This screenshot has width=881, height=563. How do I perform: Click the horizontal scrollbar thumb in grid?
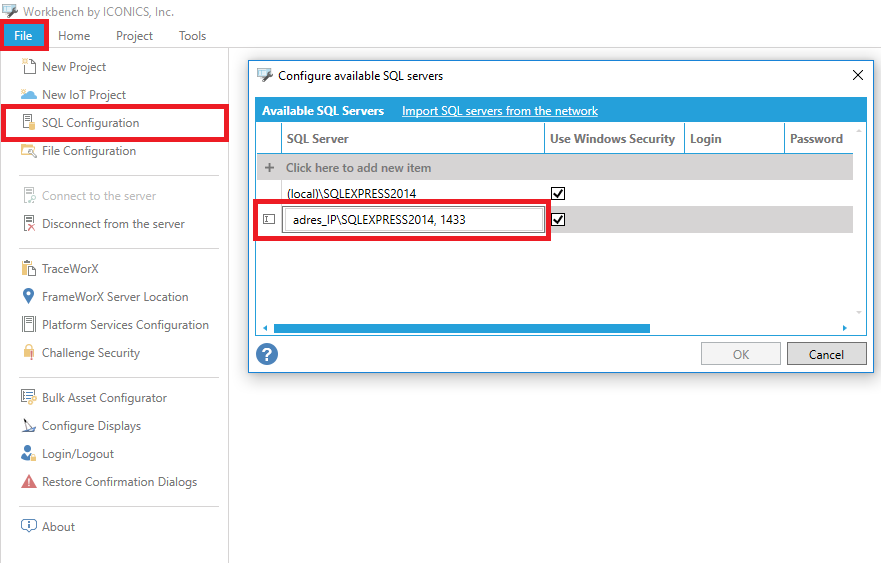click(x=462, y=328)
